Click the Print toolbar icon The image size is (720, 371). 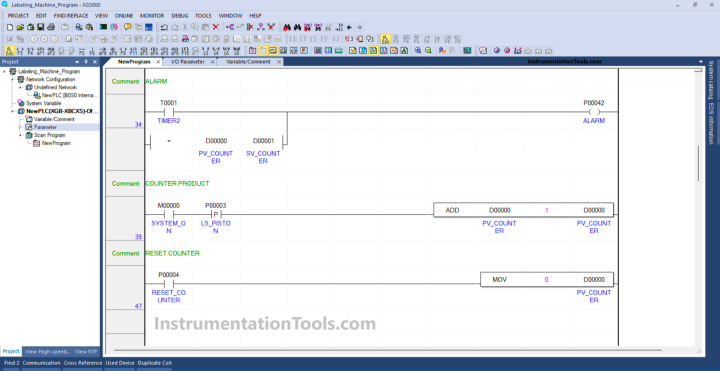(51, 27)
